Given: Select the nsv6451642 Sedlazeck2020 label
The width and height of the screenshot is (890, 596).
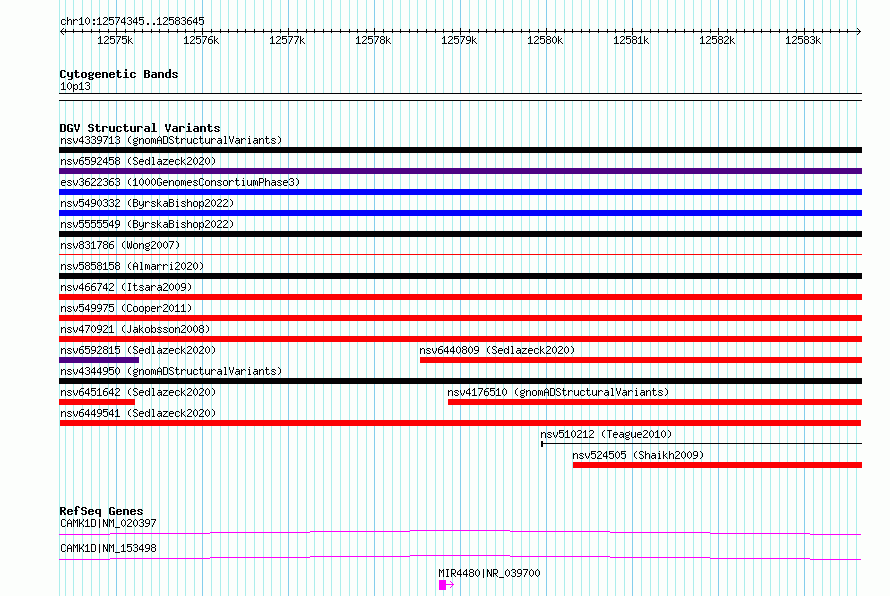Looking at the screenshot, I should 138,392.
